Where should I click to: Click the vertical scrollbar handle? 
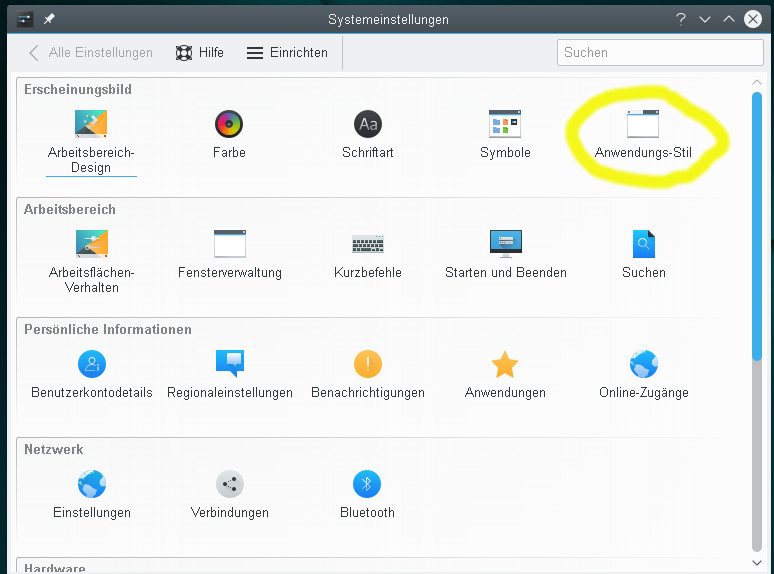[757, 226]
